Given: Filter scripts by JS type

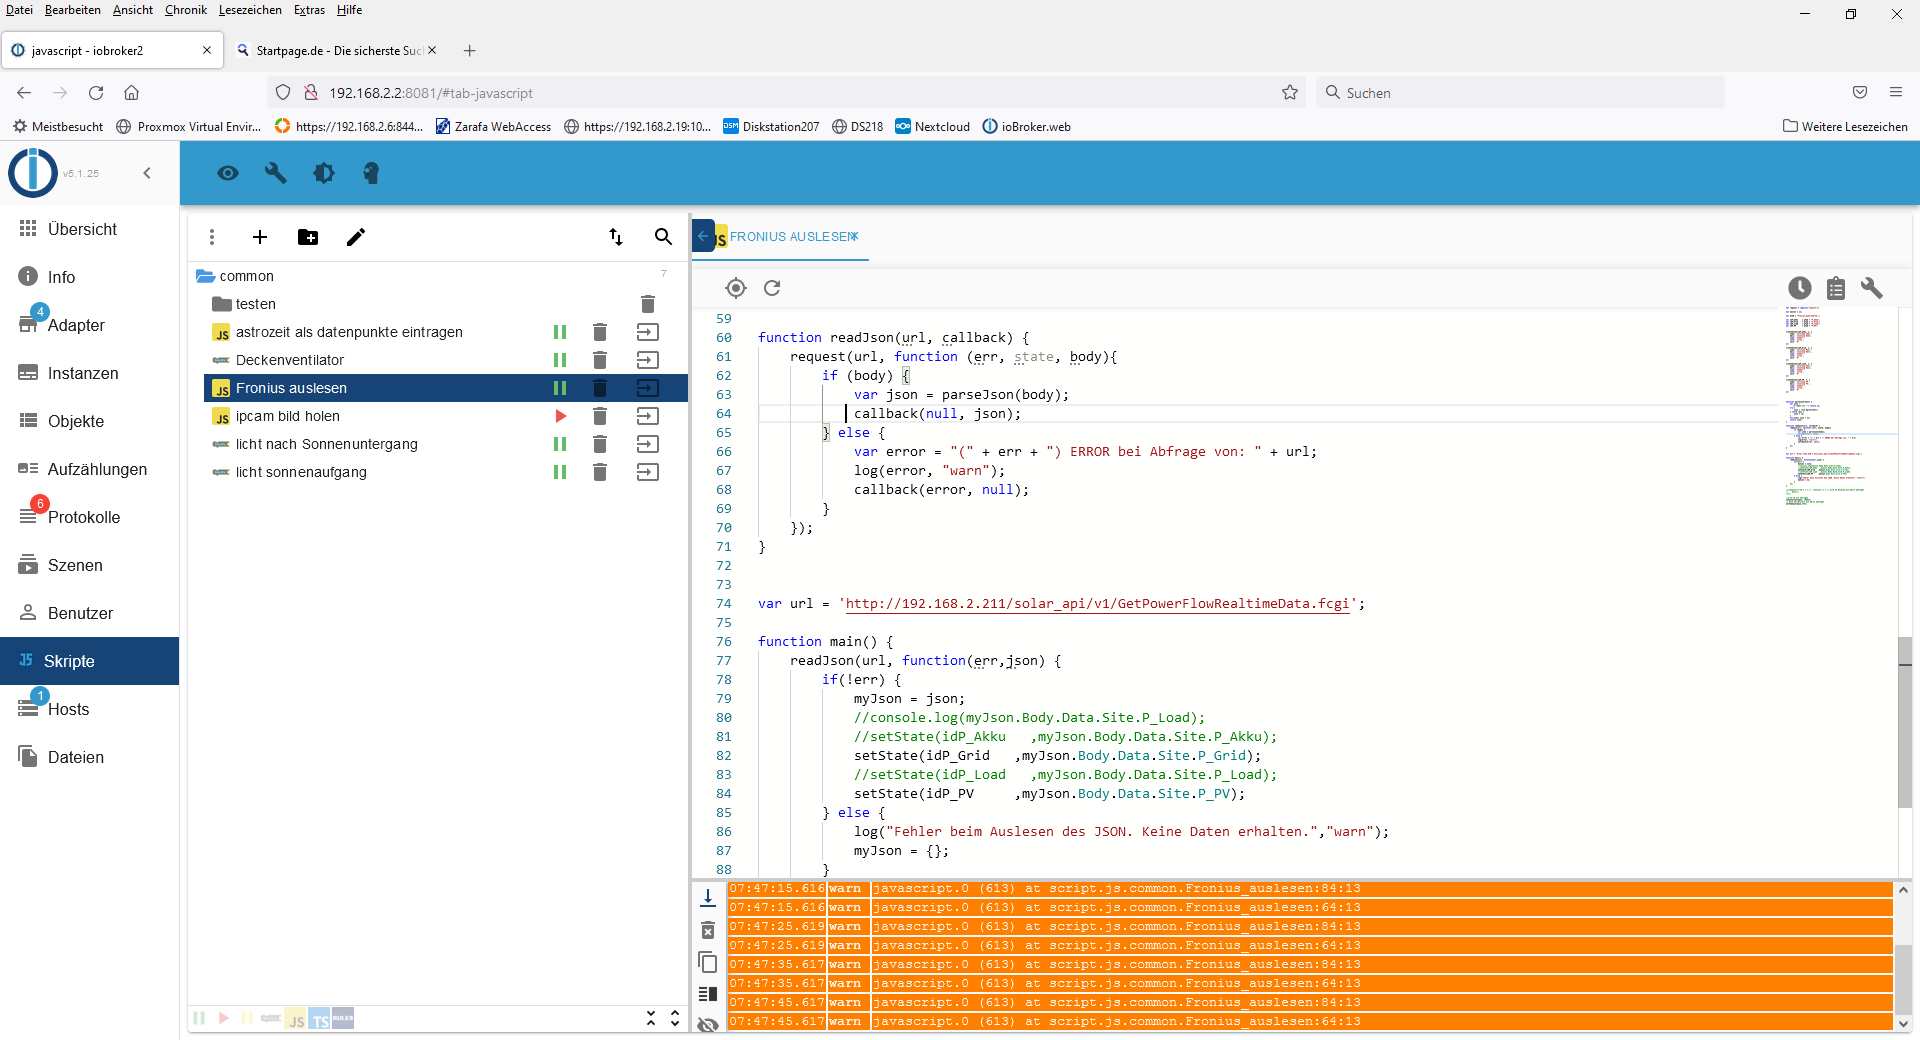Looking at the screenshot, I should (x=296, y=1019).
